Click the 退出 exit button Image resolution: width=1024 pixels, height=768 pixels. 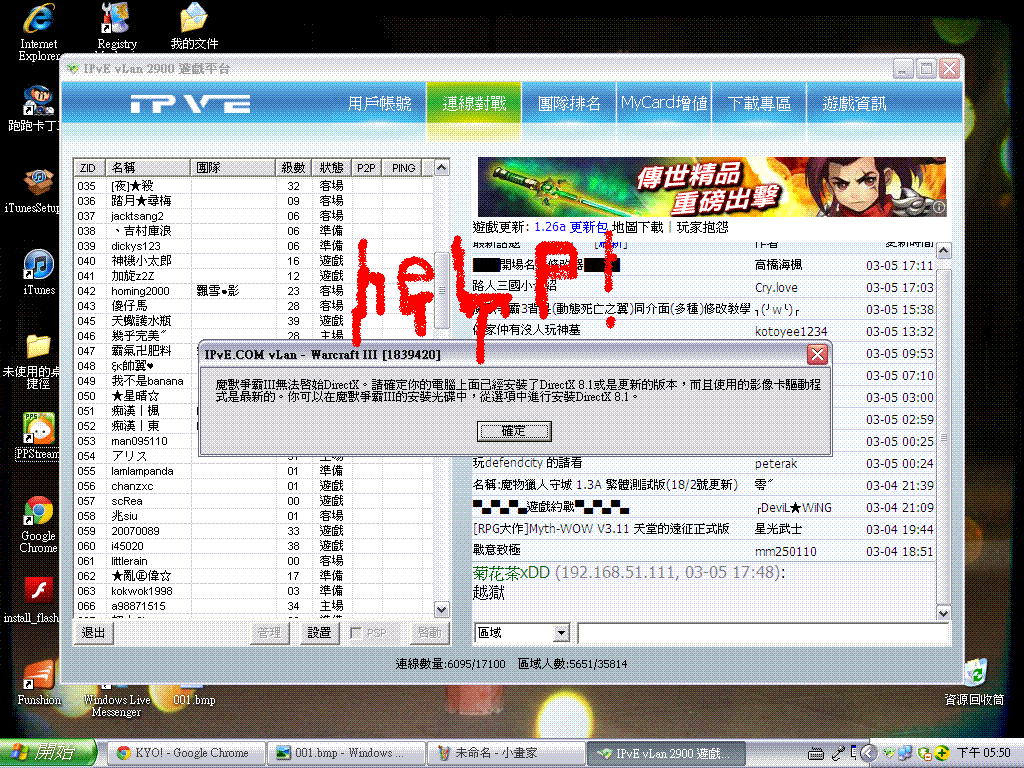pos(93,633)
